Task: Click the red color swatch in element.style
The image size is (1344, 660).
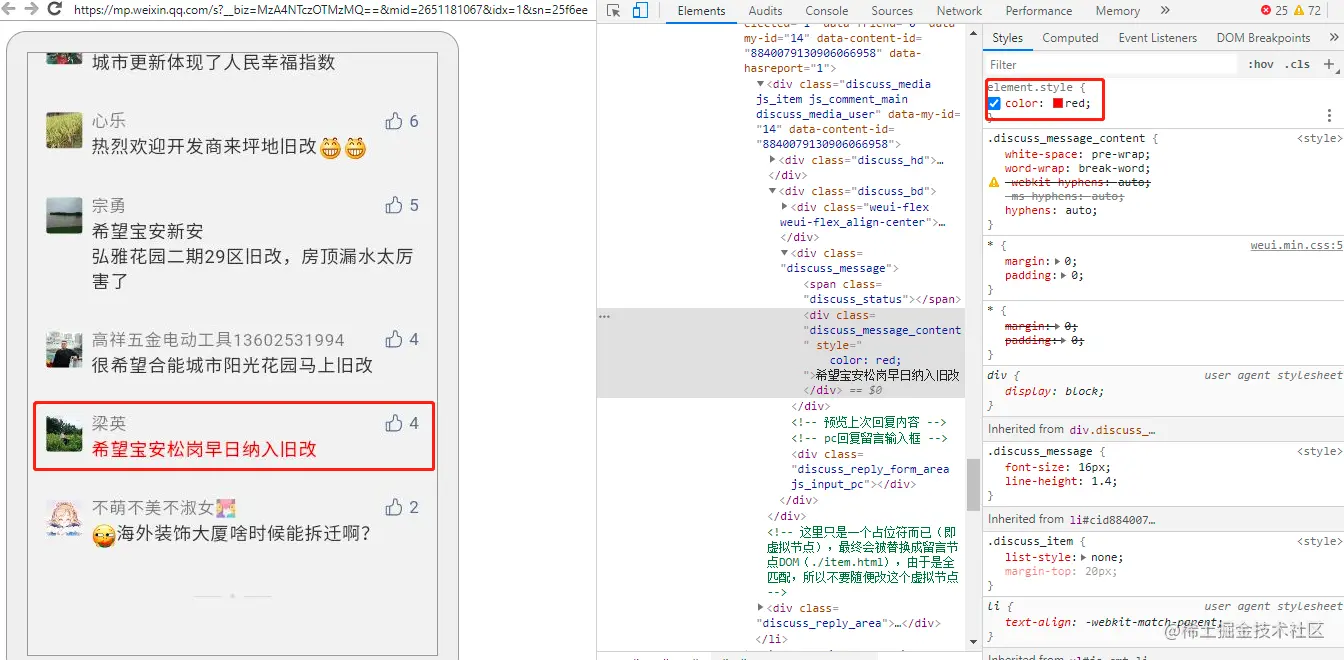Action: (1059, 103)
